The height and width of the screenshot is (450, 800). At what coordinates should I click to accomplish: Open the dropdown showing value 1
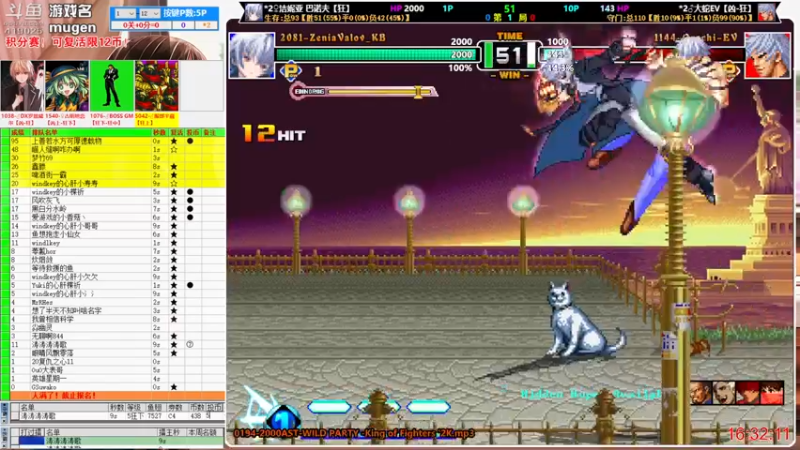(x=124, y=13)
